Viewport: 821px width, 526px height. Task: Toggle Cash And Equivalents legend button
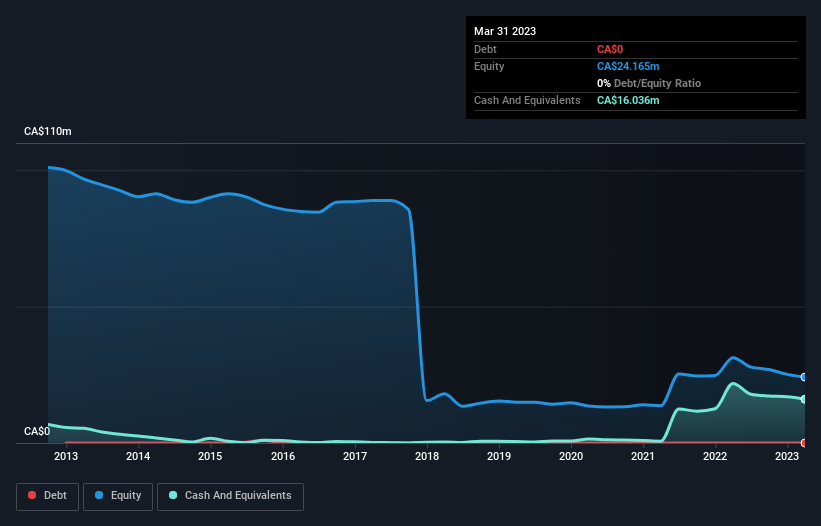click(x=230, y=496)
